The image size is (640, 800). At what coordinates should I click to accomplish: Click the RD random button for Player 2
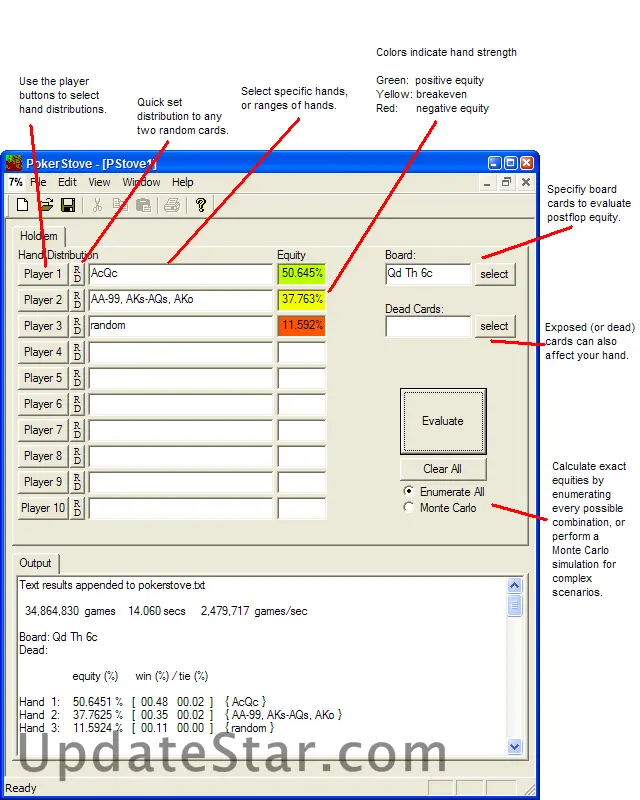tap(77, 300)
